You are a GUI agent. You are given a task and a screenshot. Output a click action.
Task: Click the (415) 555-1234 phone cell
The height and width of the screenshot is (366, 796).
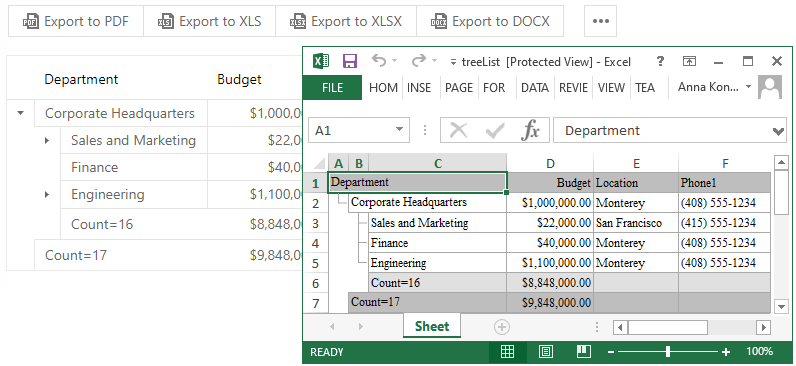725,223
